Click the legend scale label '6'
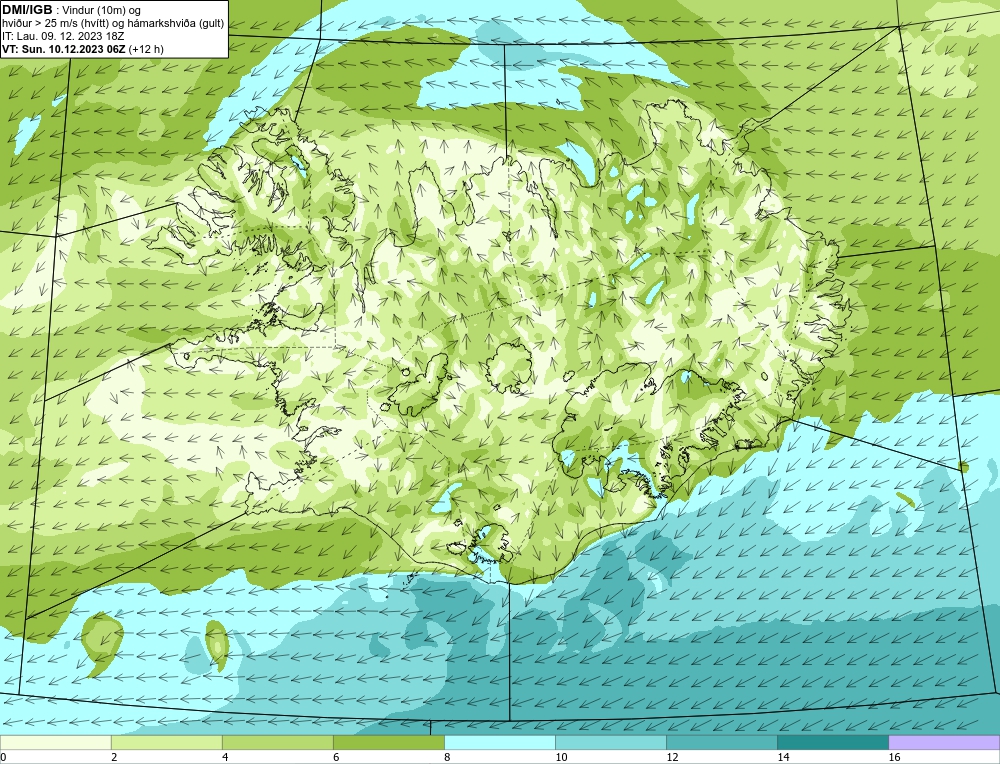This screenshot has height=764, width=1000. [335, 757]
